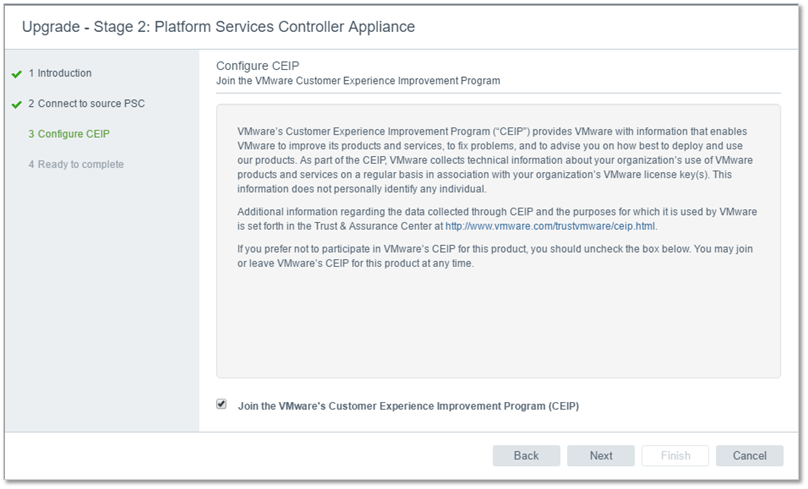The height and width of the screenshot is (489, 808).
Task: Click the disabled Finish button
Action: (675, 456)
